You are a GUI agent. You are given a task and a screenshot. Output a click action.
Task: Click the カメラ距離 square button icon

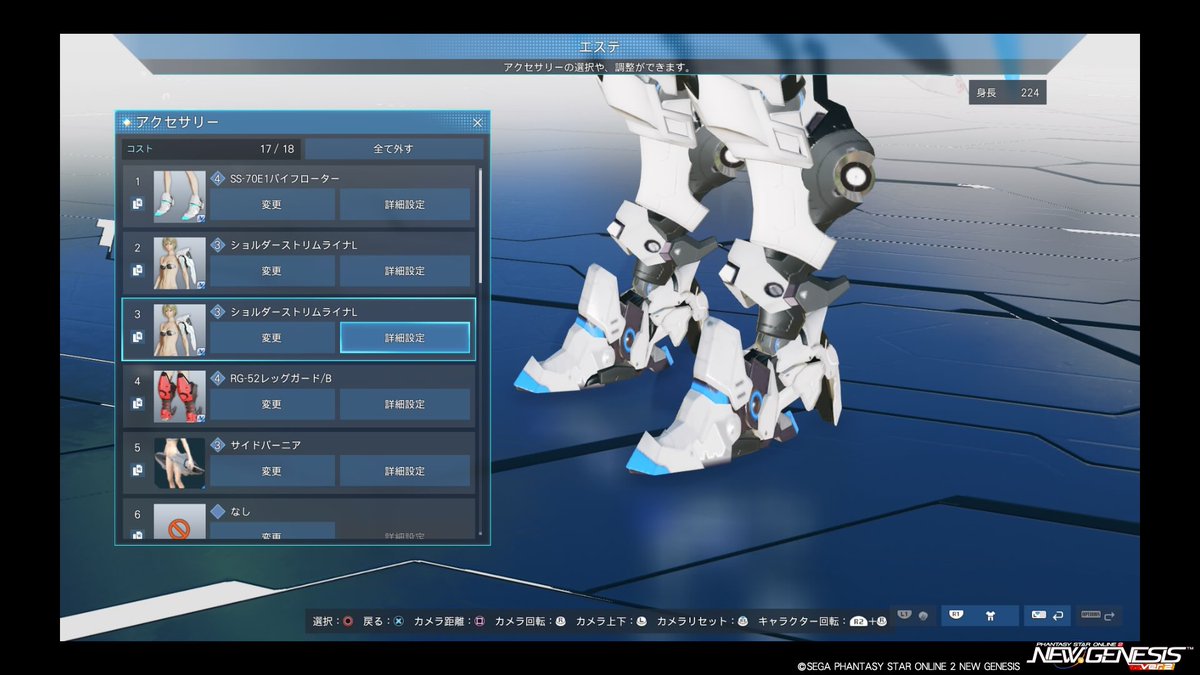pos(479,621)
